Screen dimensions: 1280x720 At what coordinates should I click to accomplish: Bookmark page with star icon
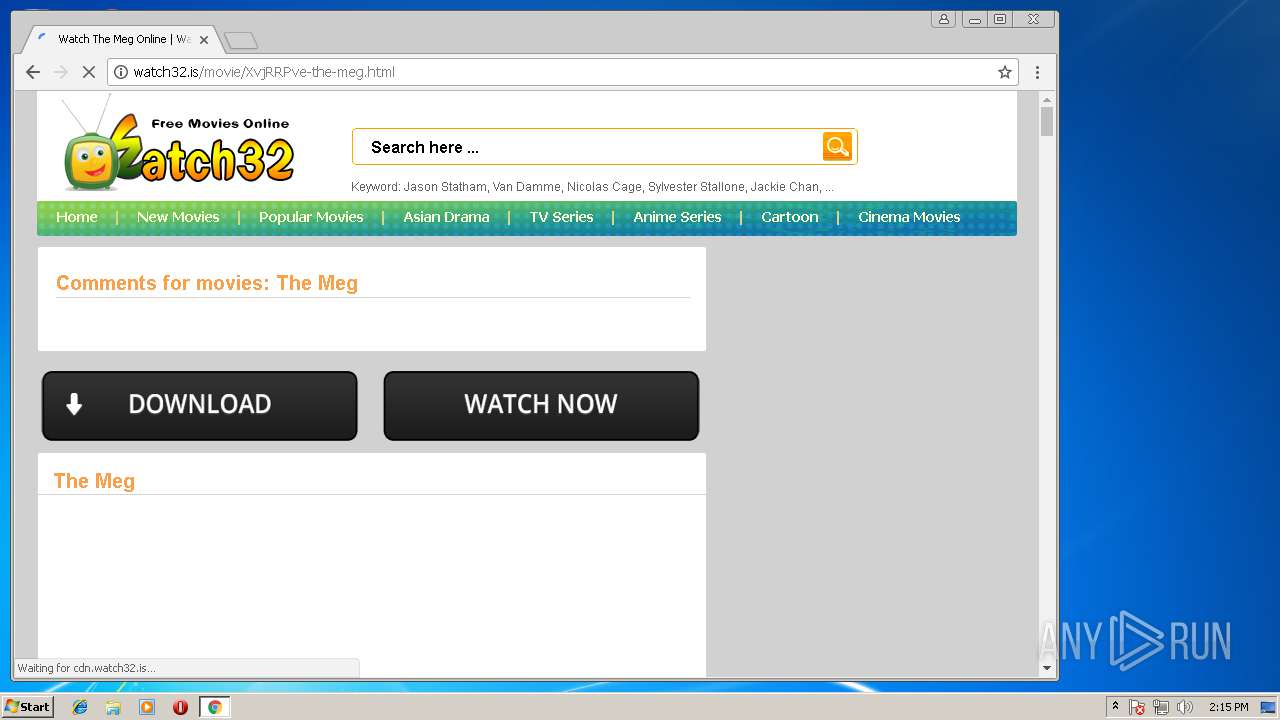[x=1005, y=72]
